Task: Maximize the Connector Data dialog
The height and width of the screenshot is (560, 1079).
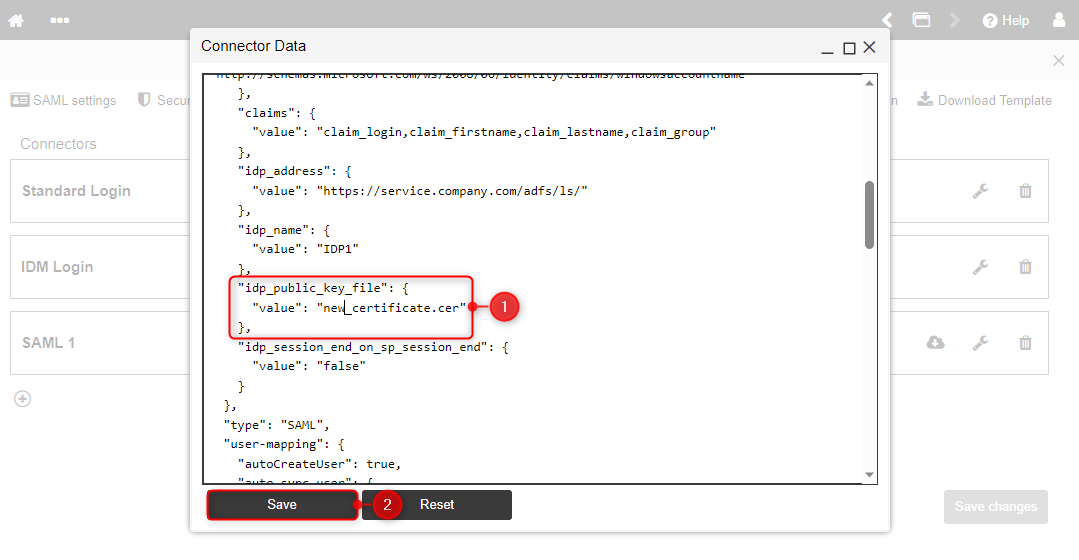Action: click(849, 48)
